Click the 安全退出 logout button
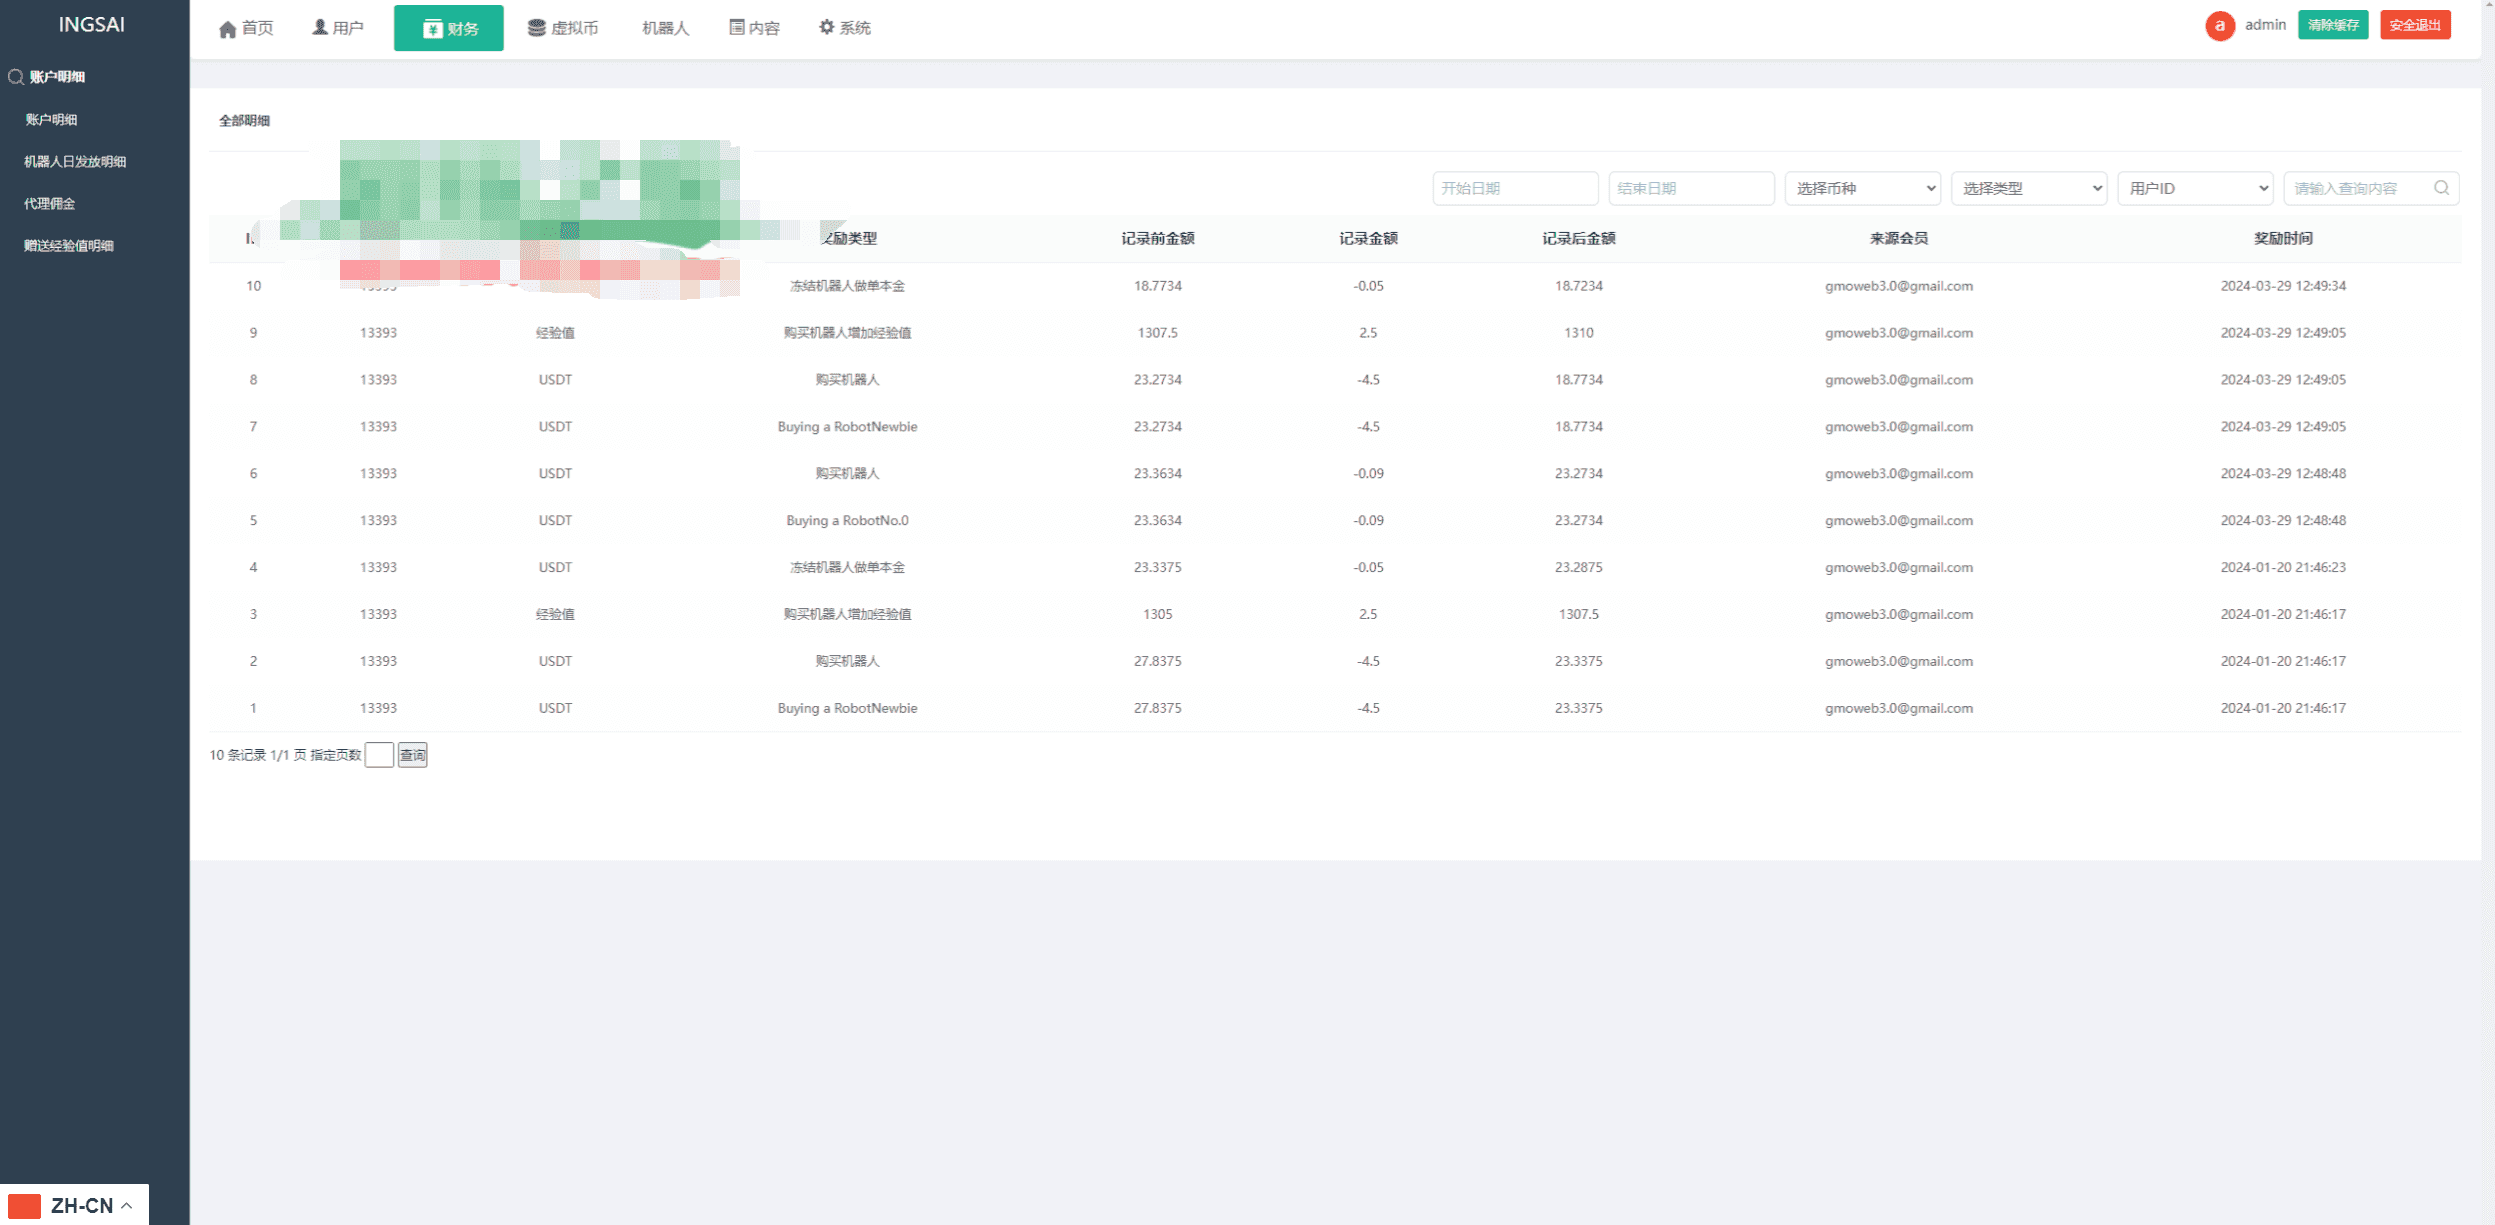Viewport: 2495px width, 1225px height. (2414, 25)
